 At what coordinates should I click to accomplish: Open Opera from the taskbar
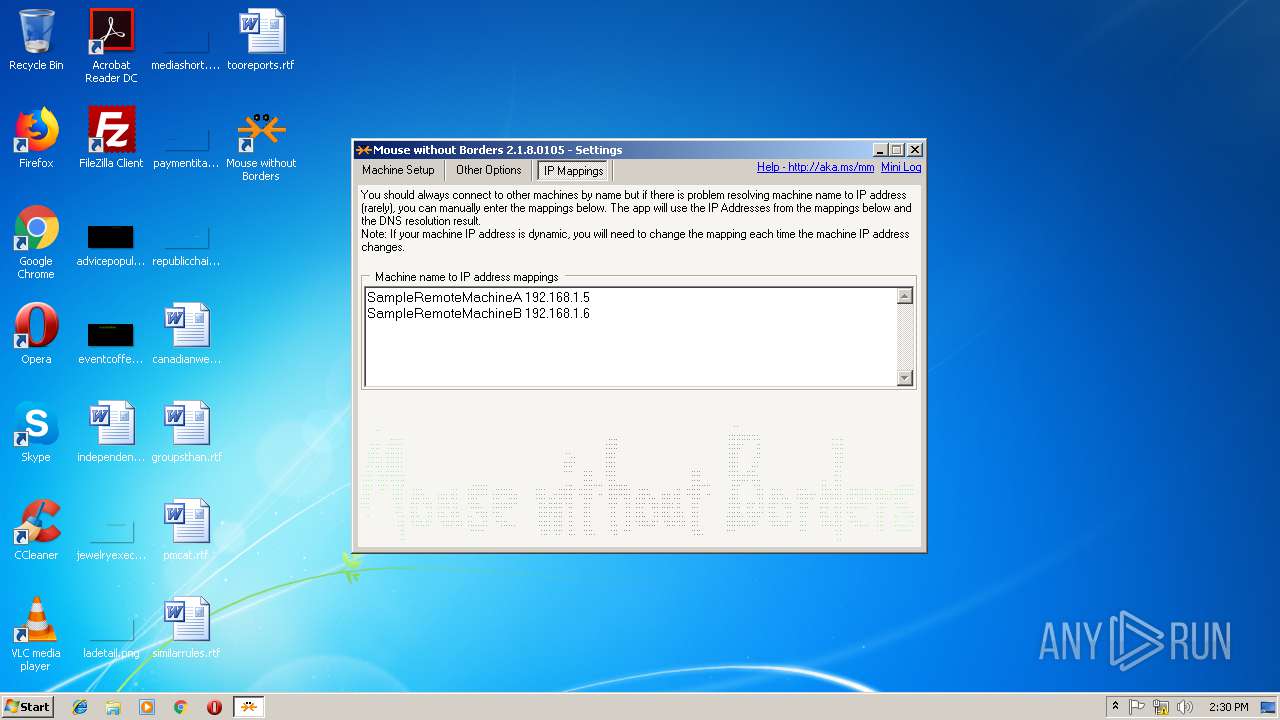(x=214, y=707)
